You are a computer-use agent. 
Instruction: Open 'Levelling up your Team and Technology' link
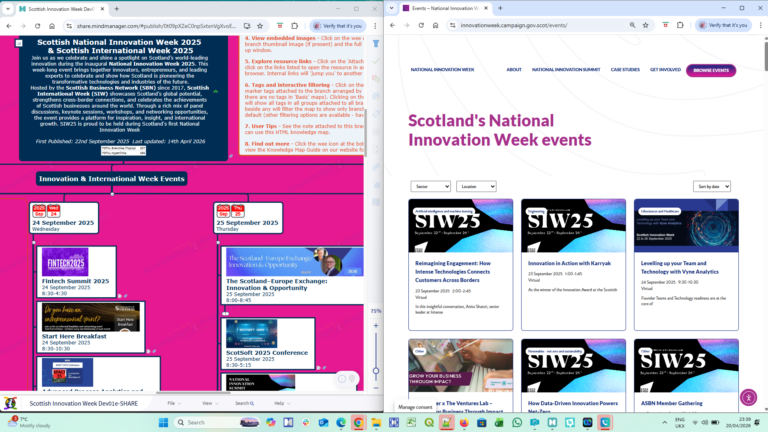679,267
